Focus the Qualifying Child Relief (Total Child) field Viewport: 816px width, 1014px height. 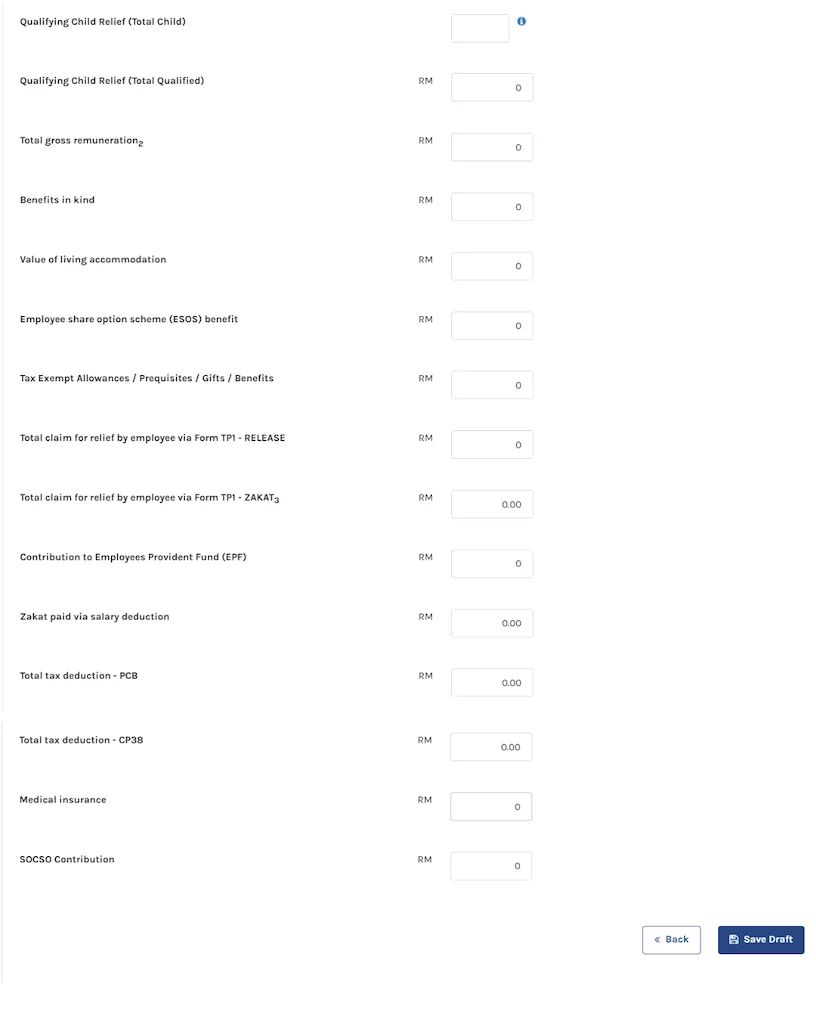[x=480, y=28]
